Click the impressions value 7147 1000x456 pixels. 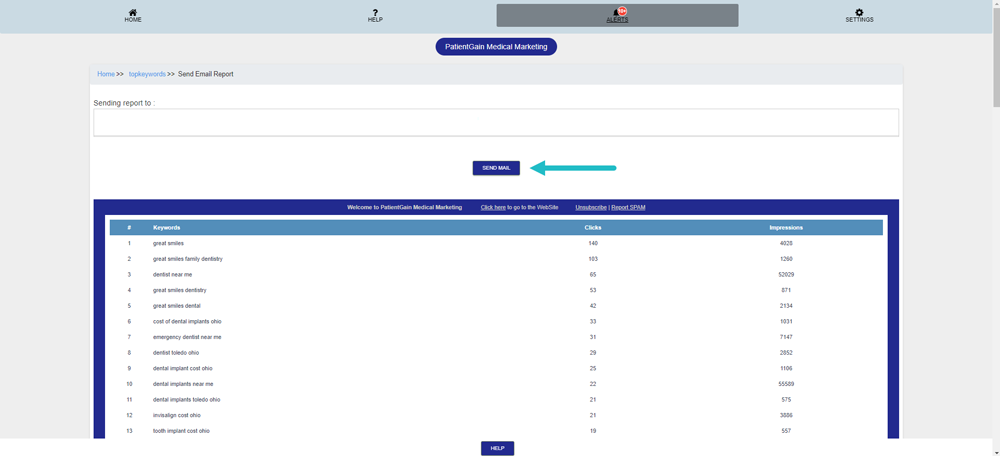[x=786, y=337]
